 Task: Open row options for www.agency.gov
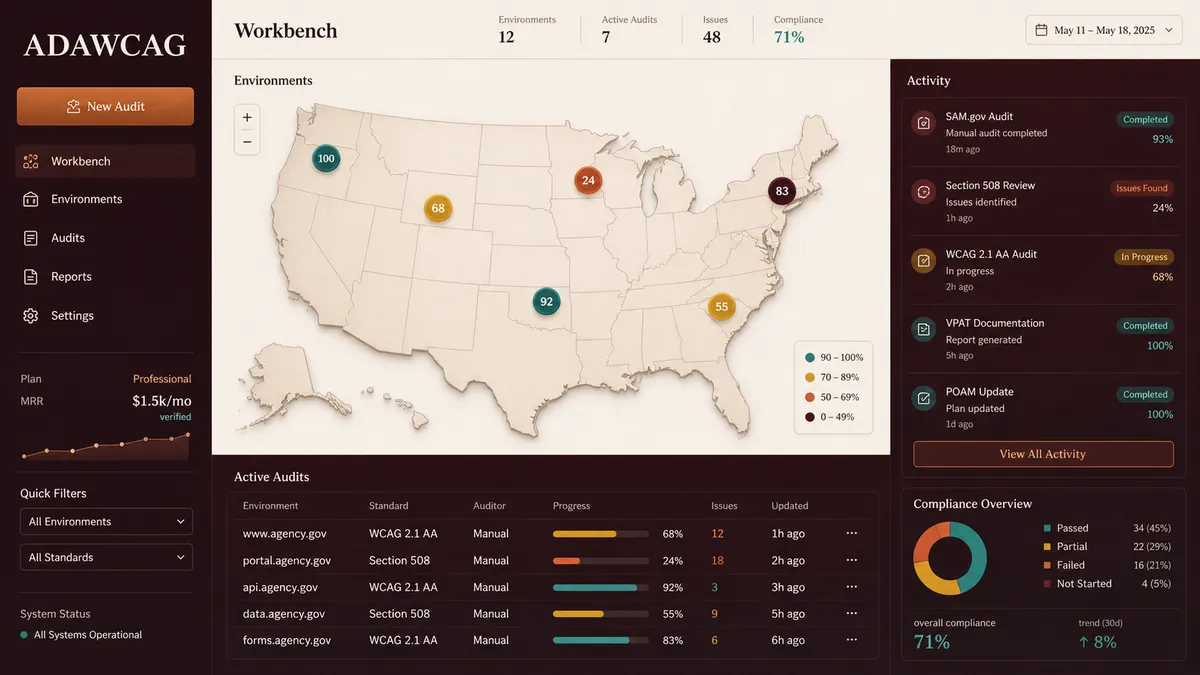(x=852, y=533)
